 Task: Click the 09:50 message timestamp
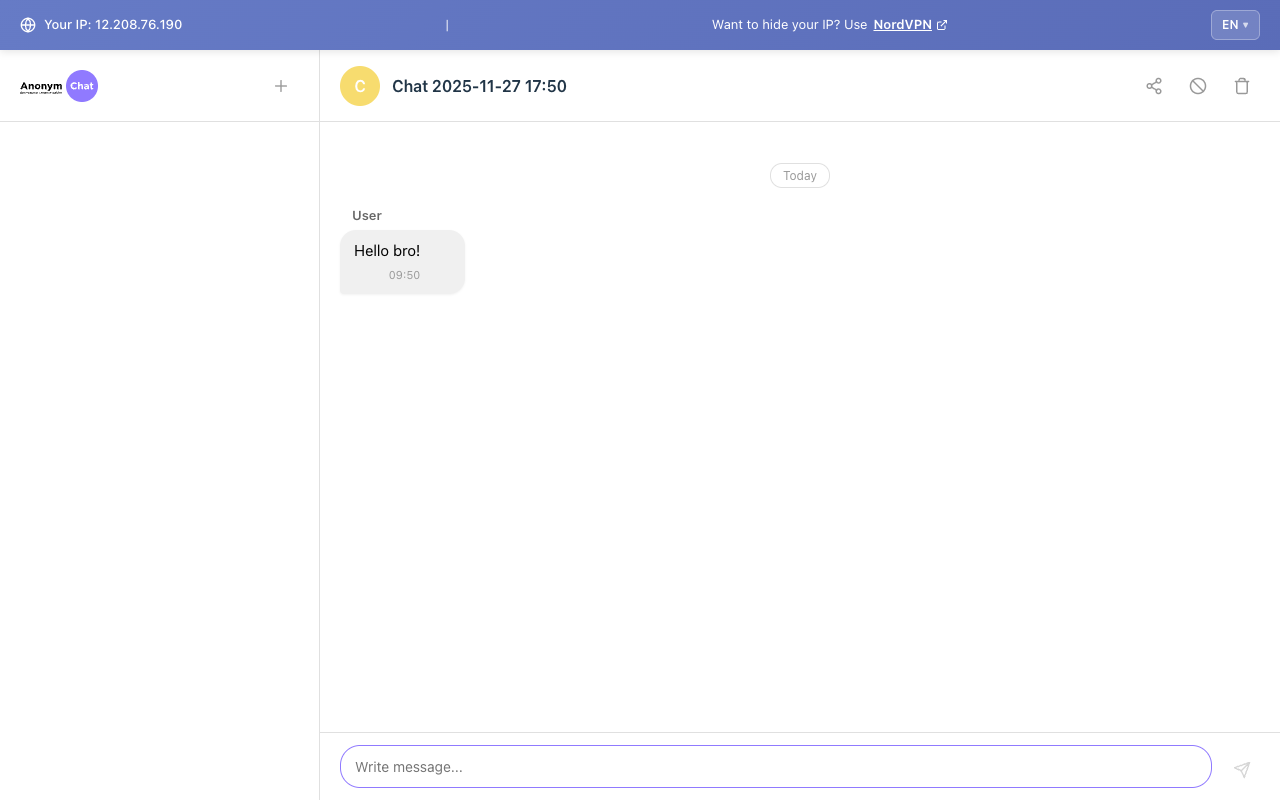click(404, 274)
